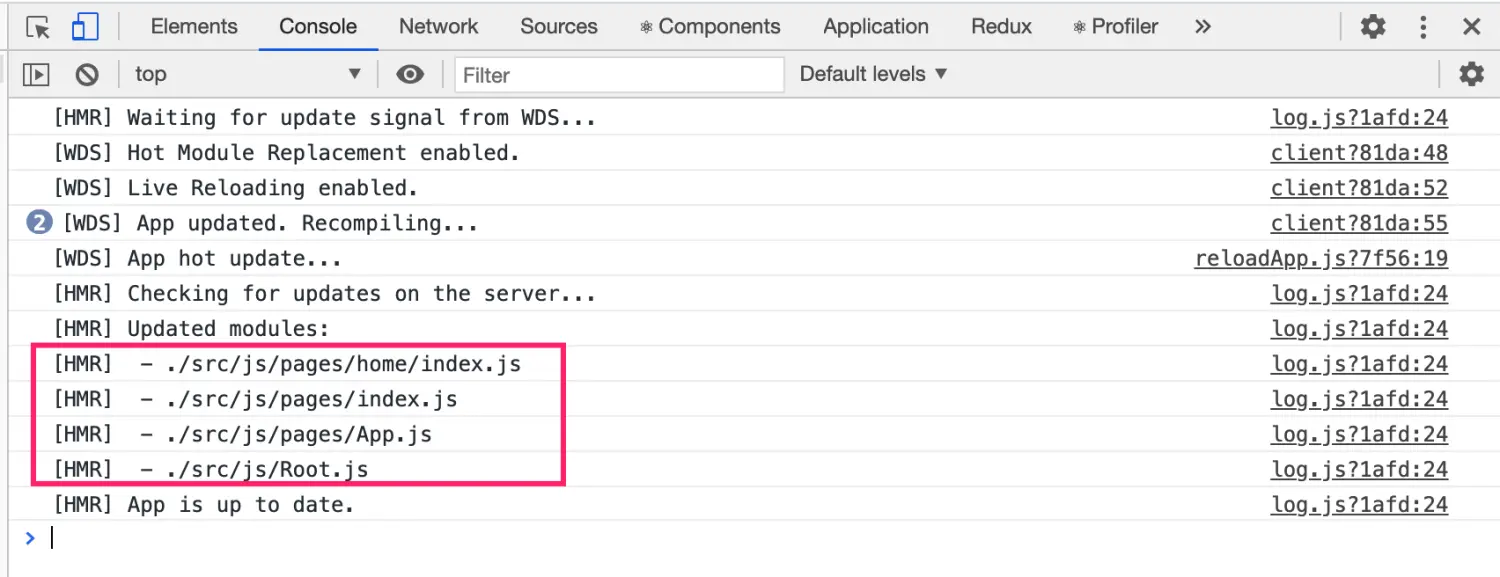
Task: Open the React Profiler tab
Action: tap(1115, 27)
